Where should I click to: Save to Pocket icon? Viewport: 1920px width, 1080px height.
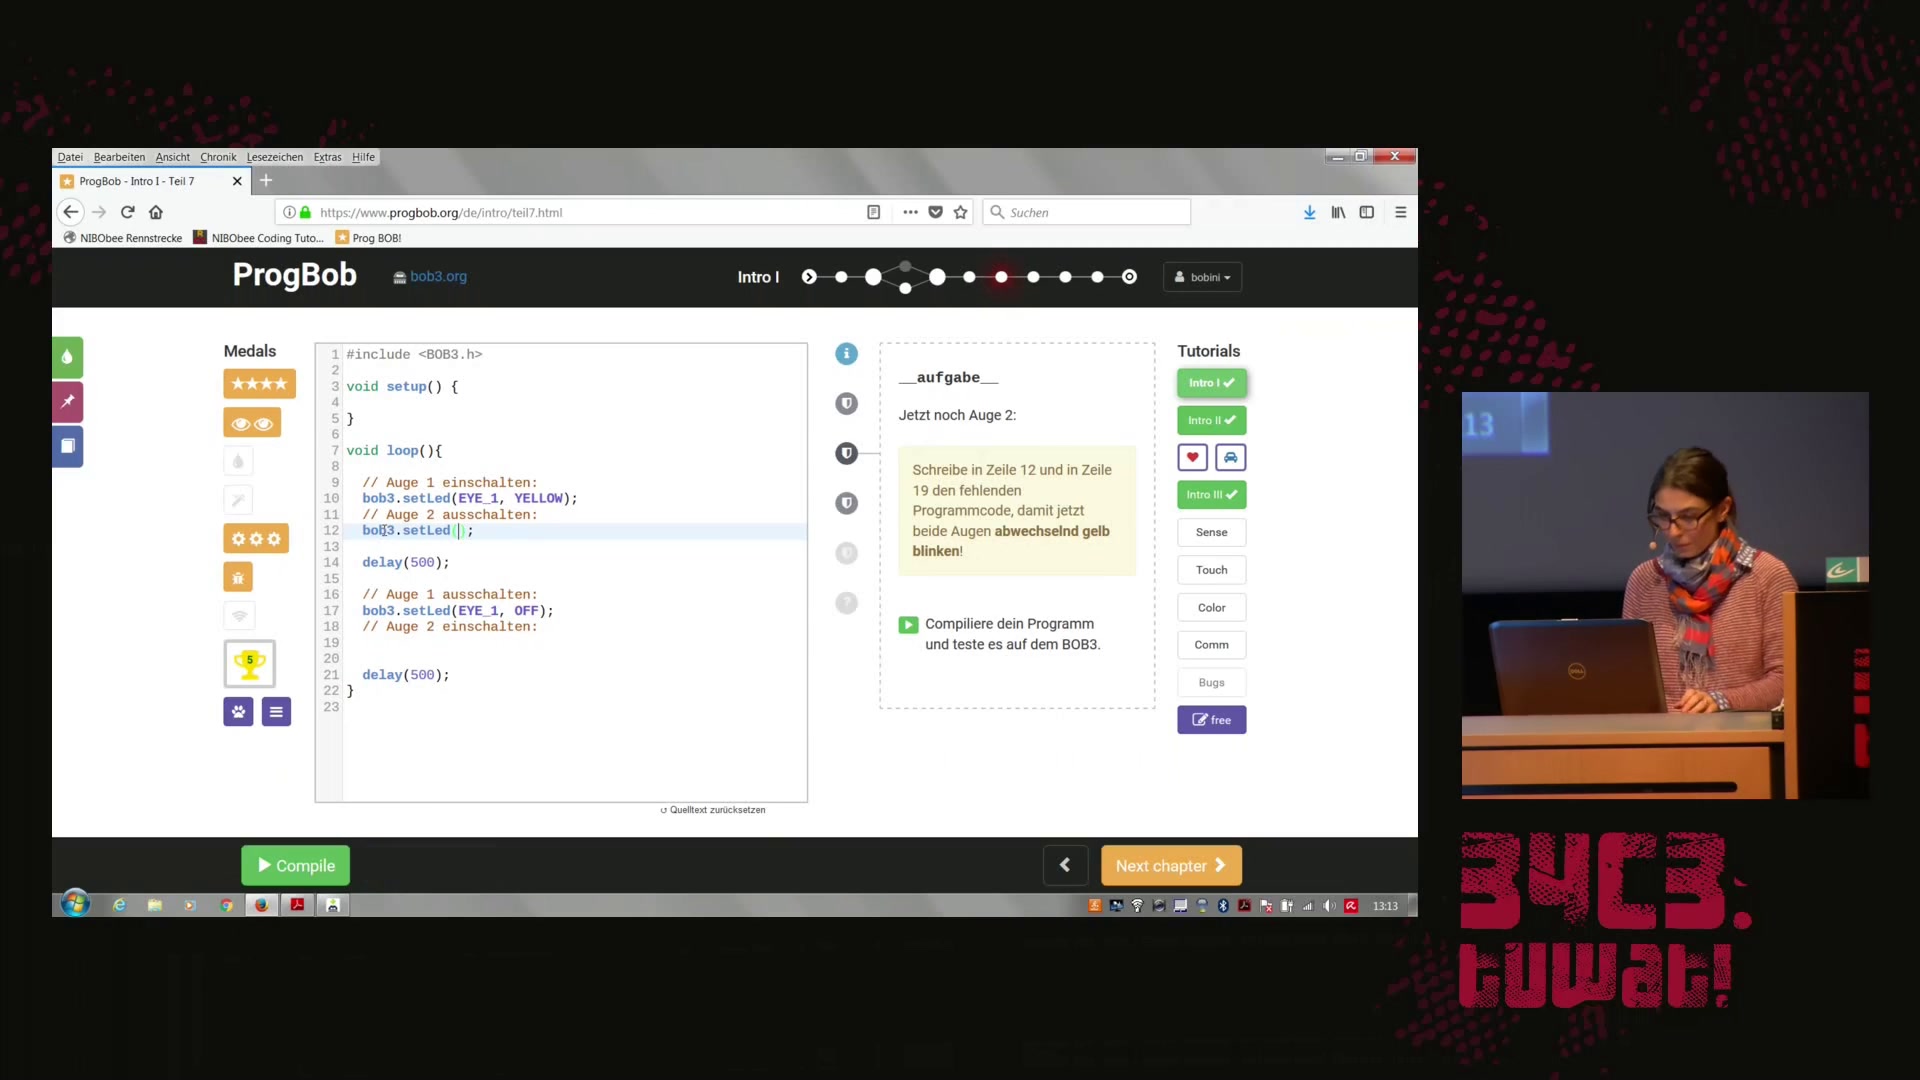936,212
